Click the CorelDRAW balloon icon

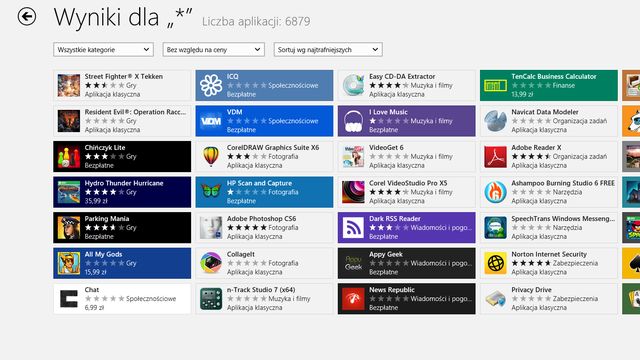tap(211, 156)
